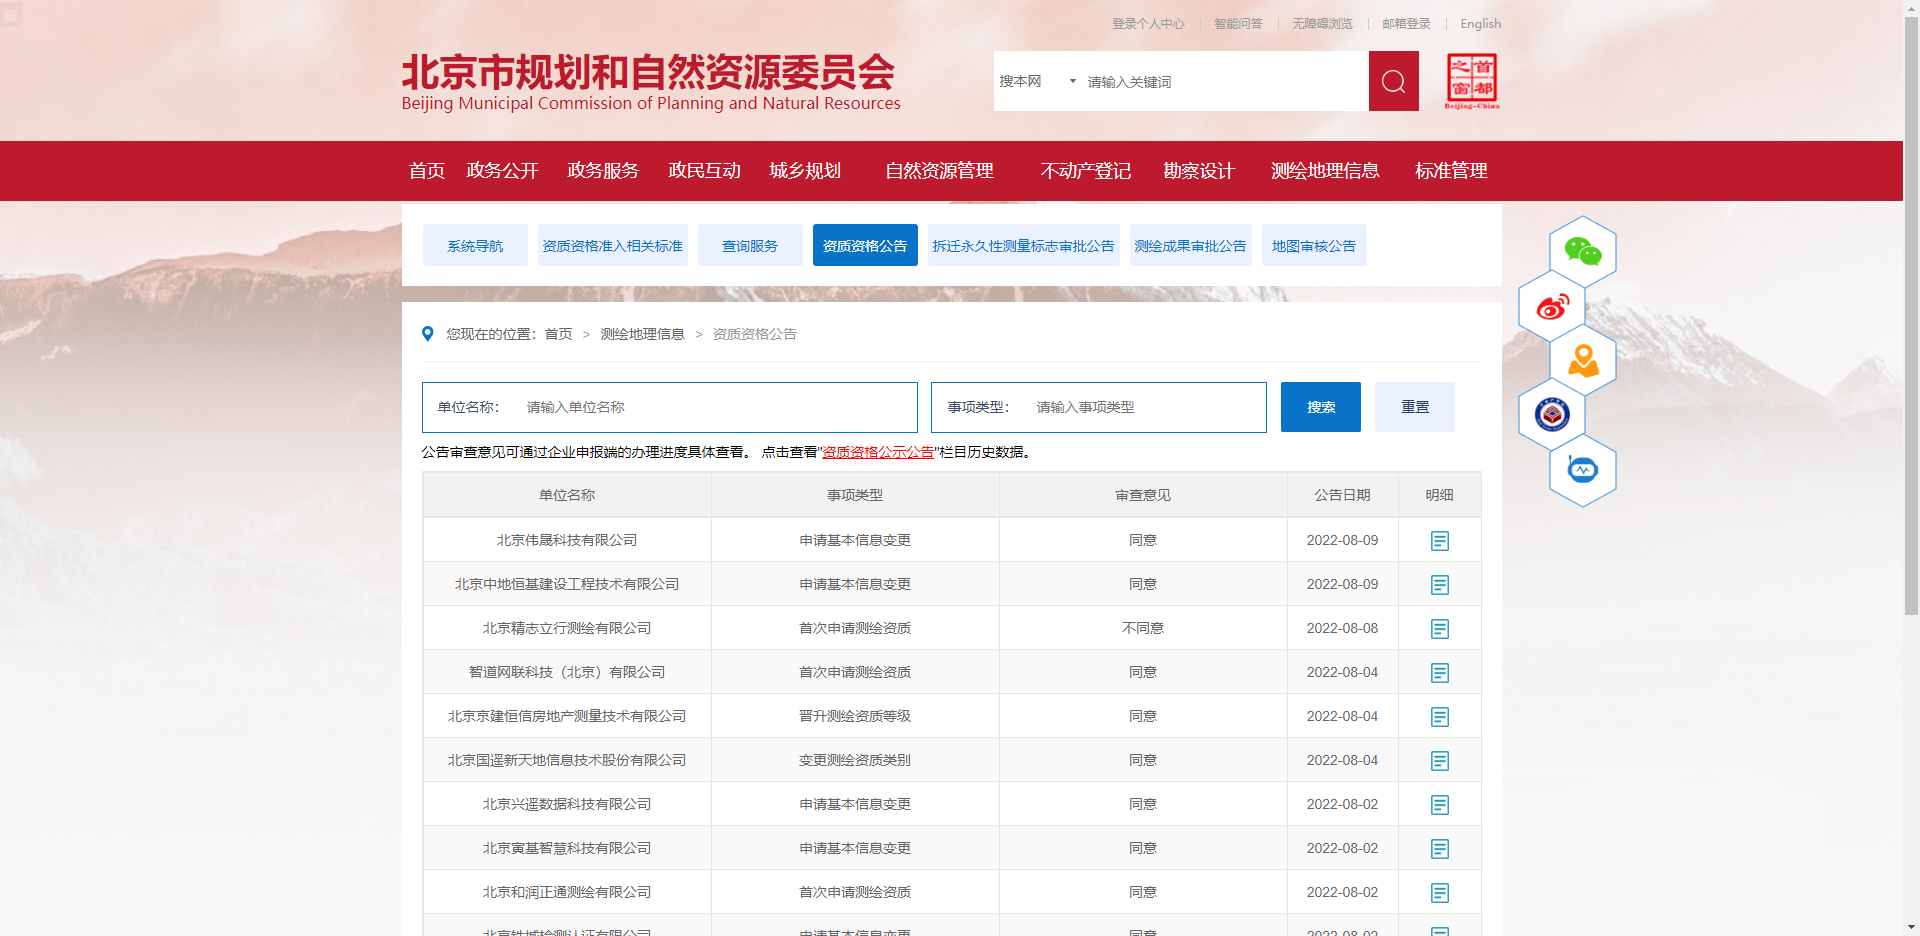The width and height of the screenshot is (1920, 936).
Task: Switch to the 查询服务 tab
Action: click(x=749, y=245)
